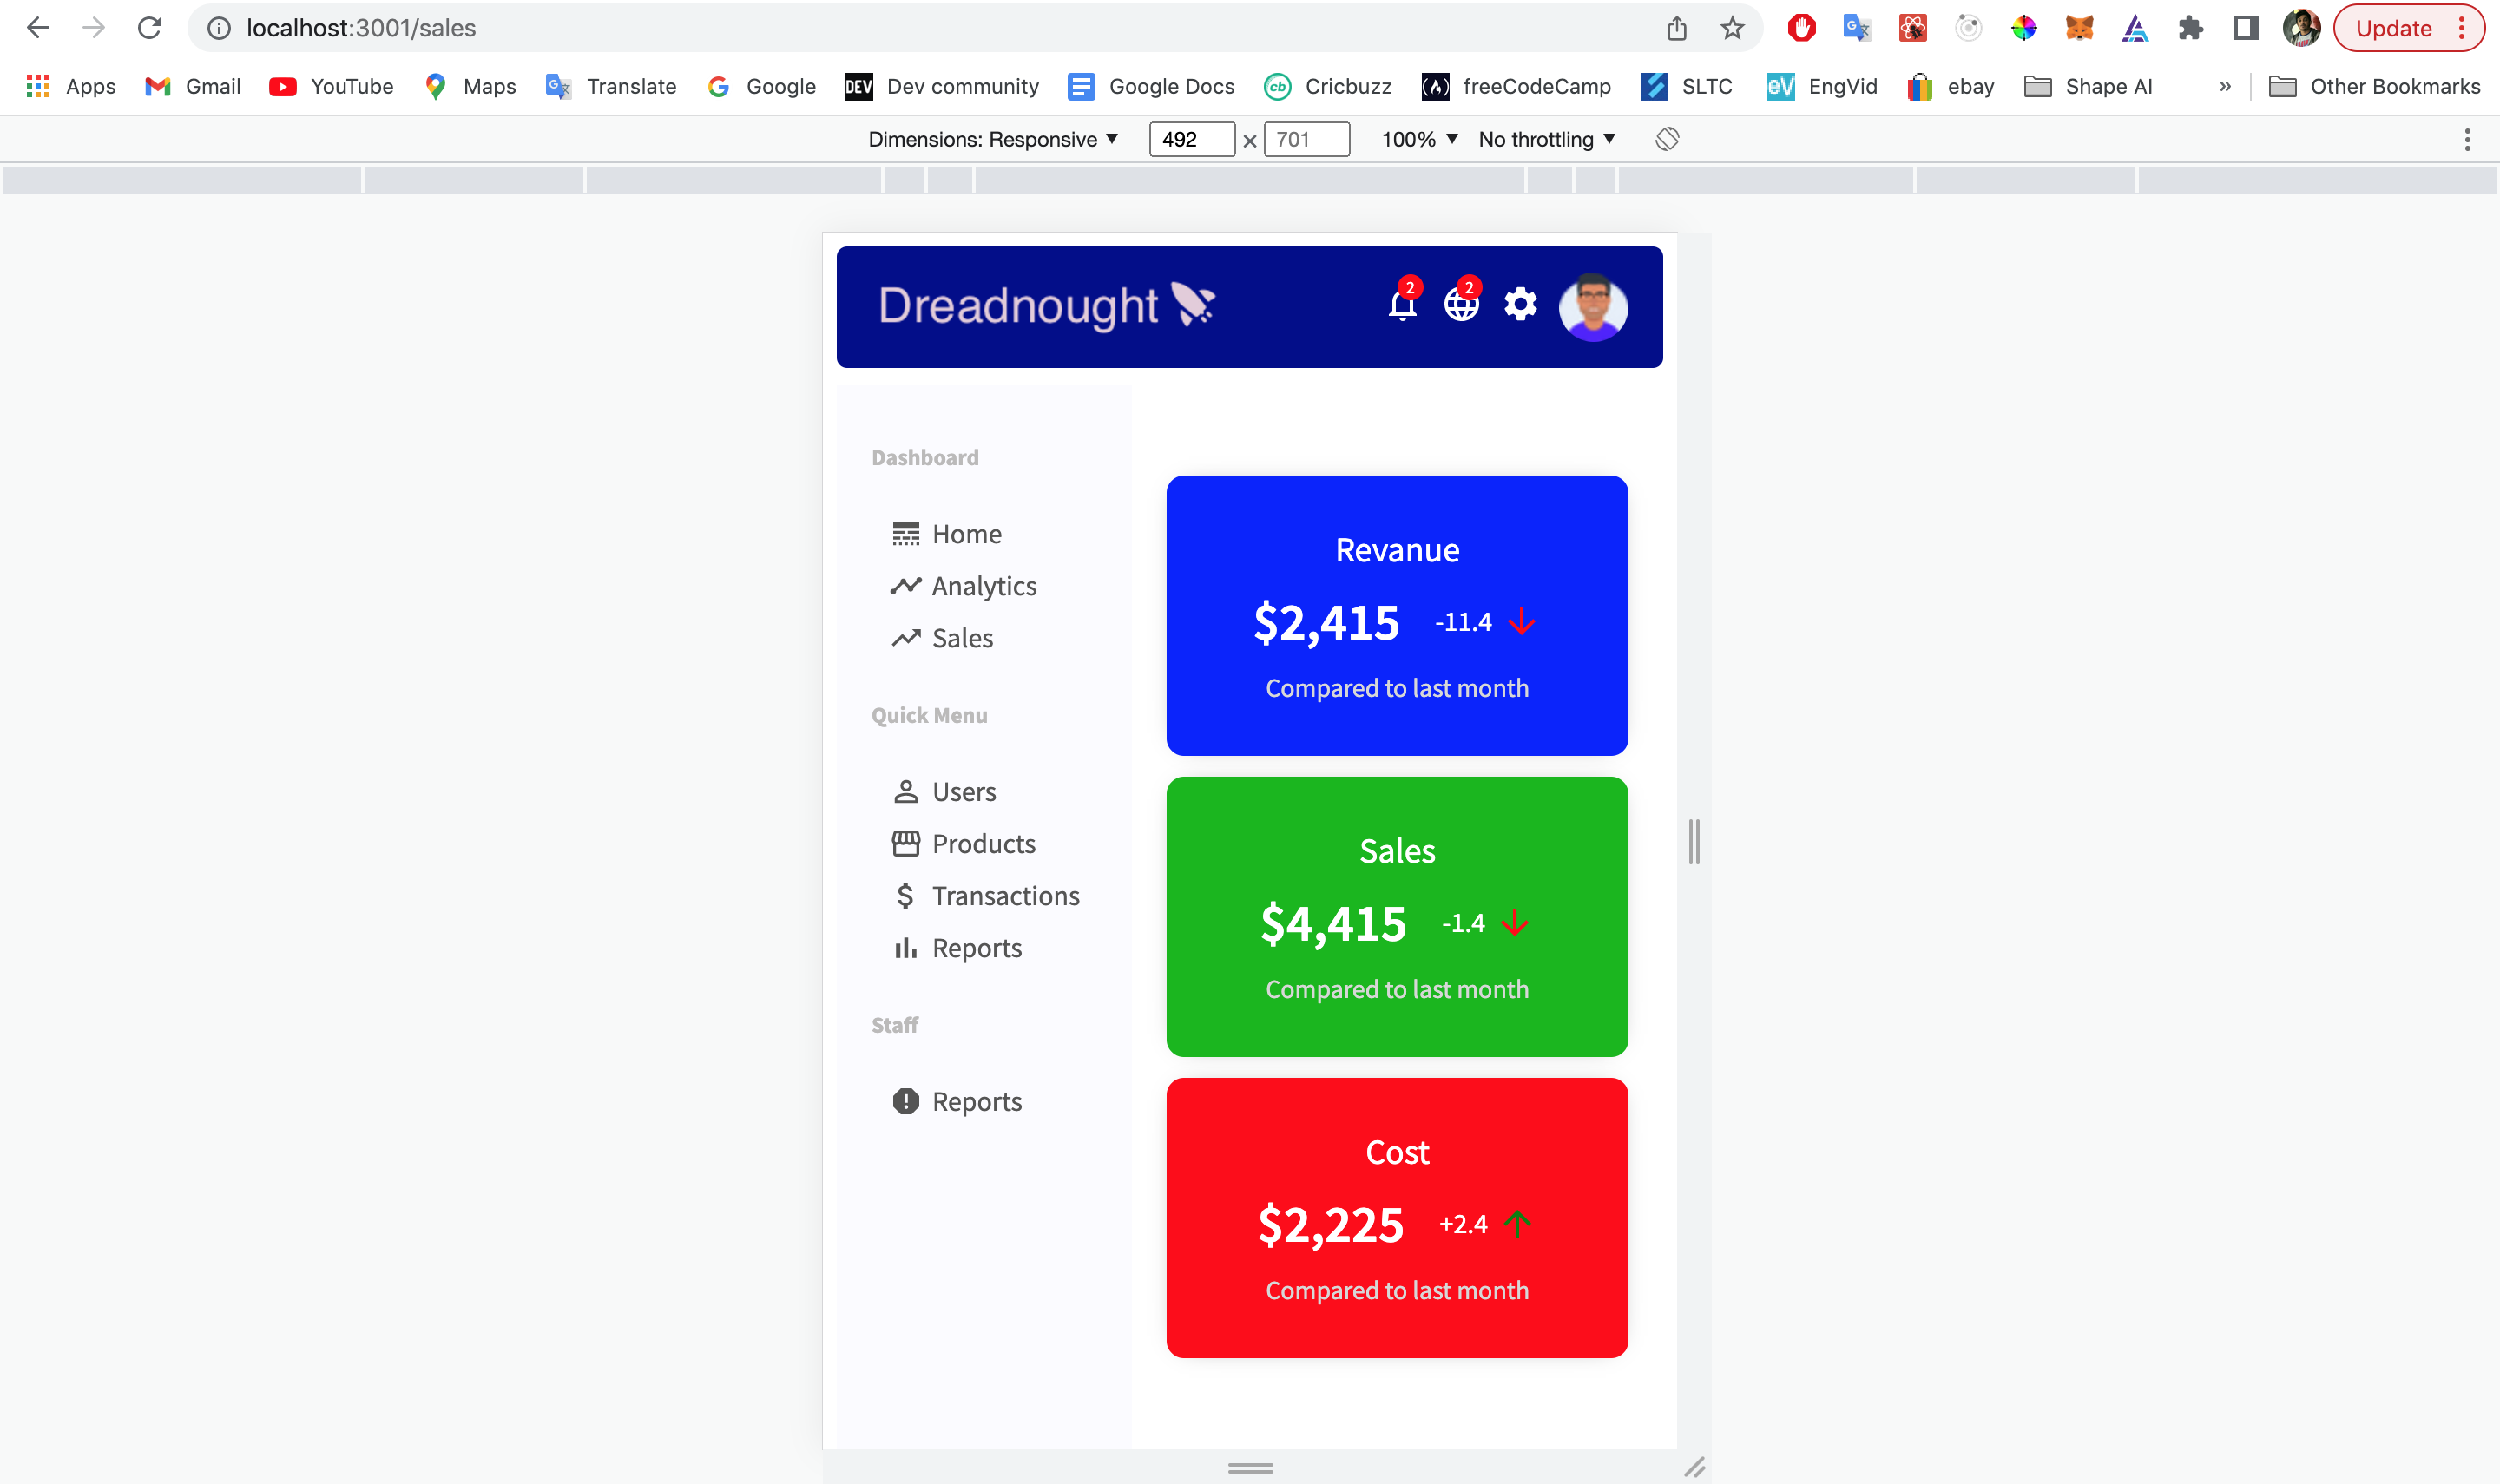Select the Home icon in the sidebar

pyautogui.click(x=905, y=534)
